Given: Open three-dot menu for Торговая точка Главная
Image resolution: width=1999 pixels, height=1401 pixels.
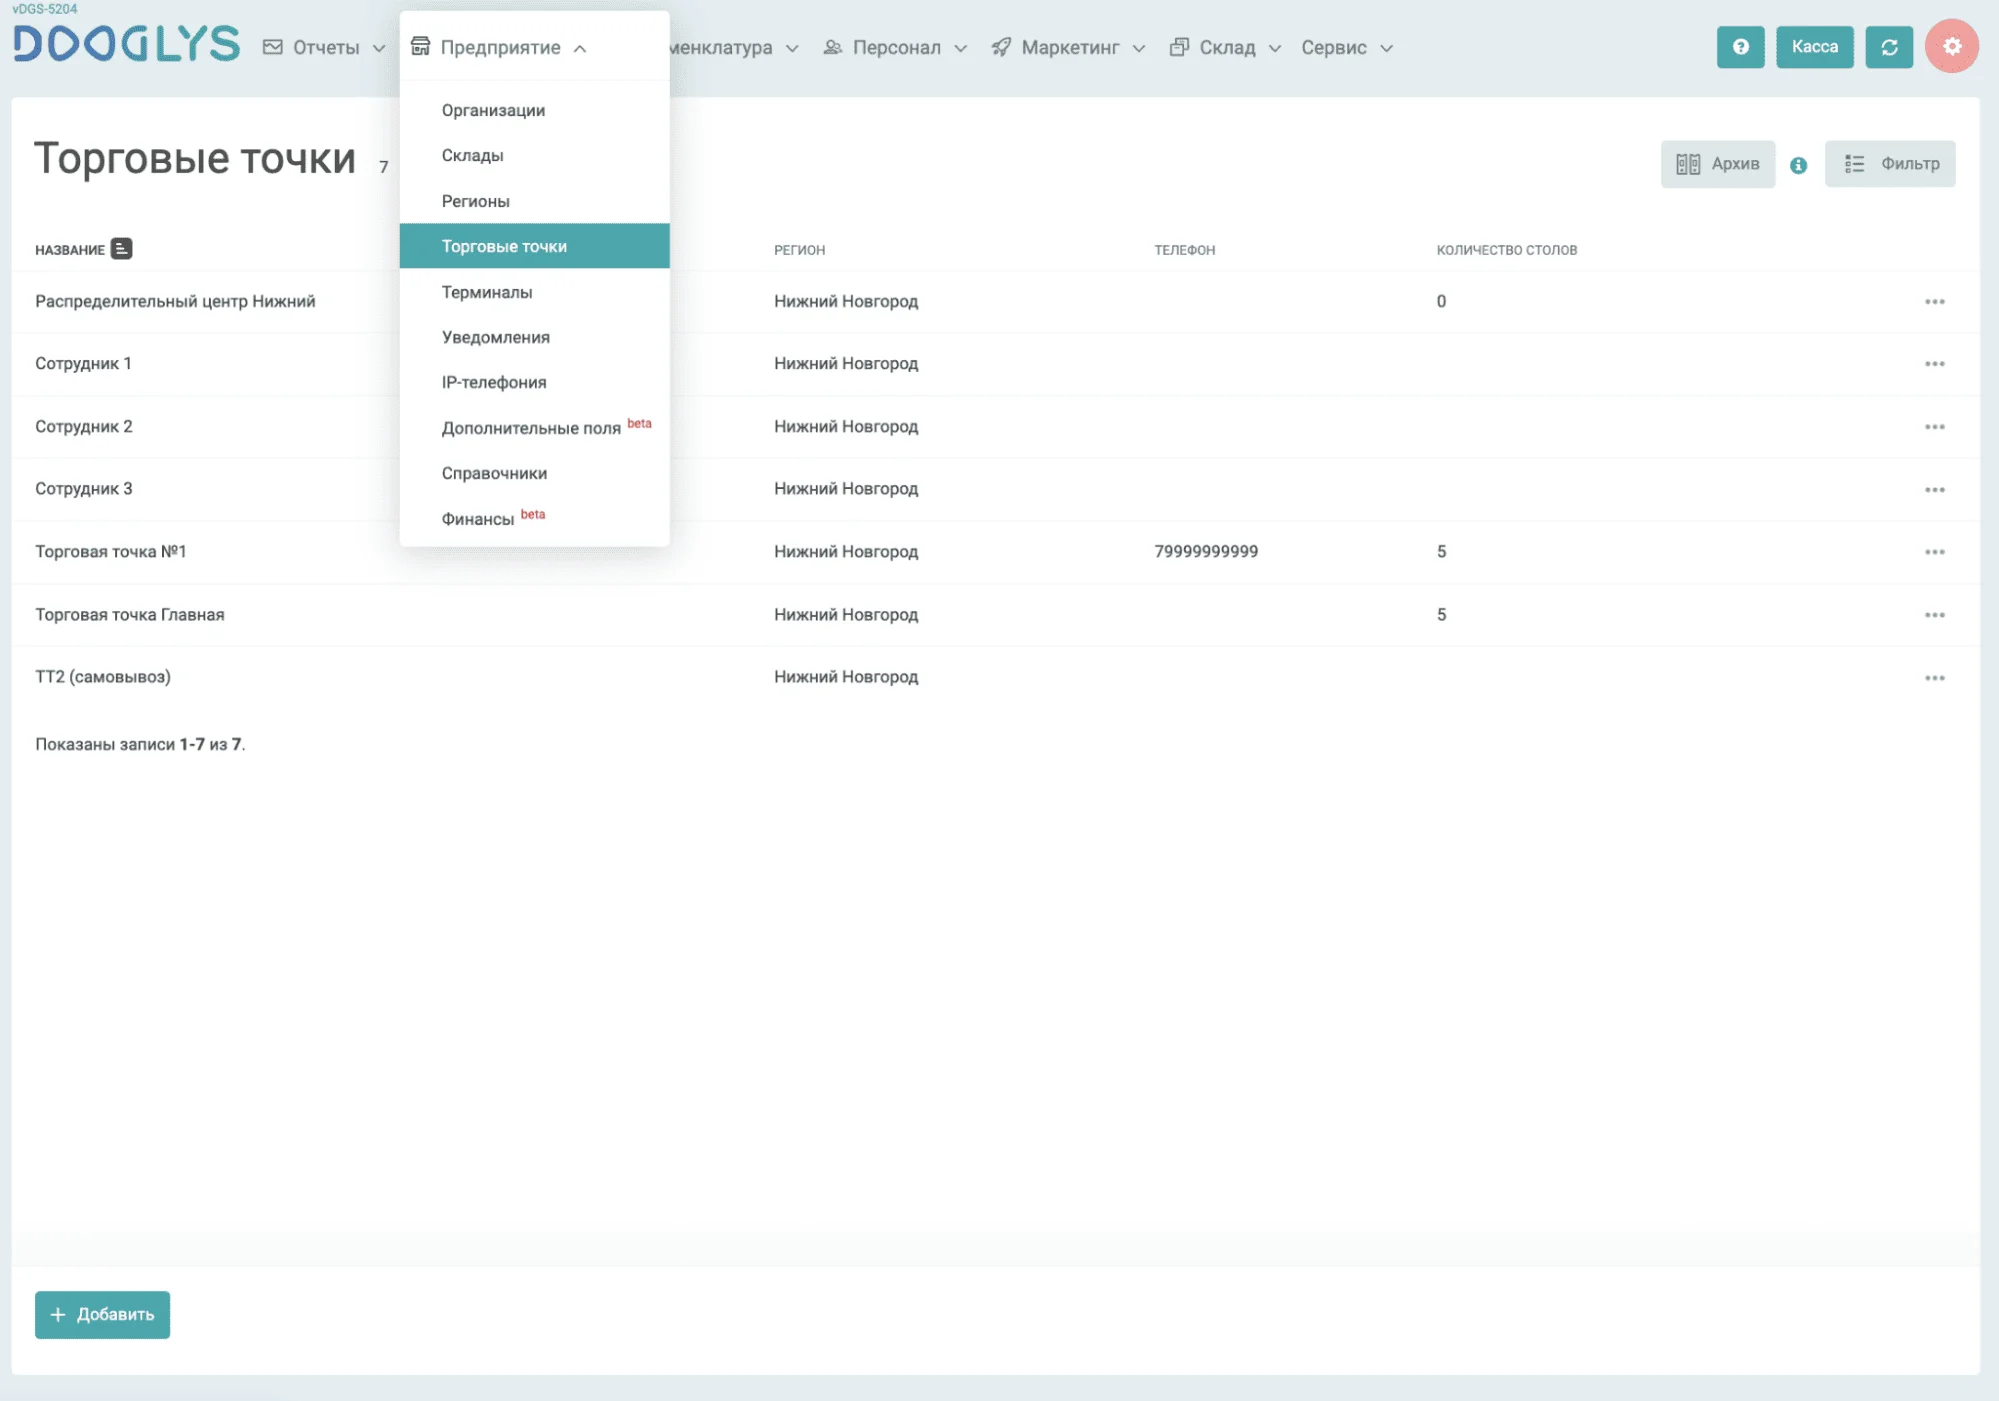Looking at the screenshot, I should [1934, 615].
